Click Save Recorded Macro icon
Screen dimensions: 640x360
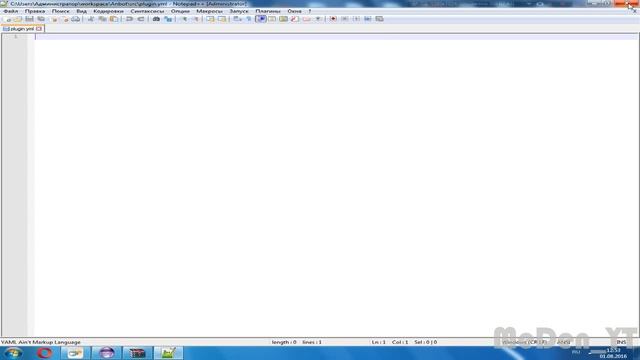tap(379, 19)
